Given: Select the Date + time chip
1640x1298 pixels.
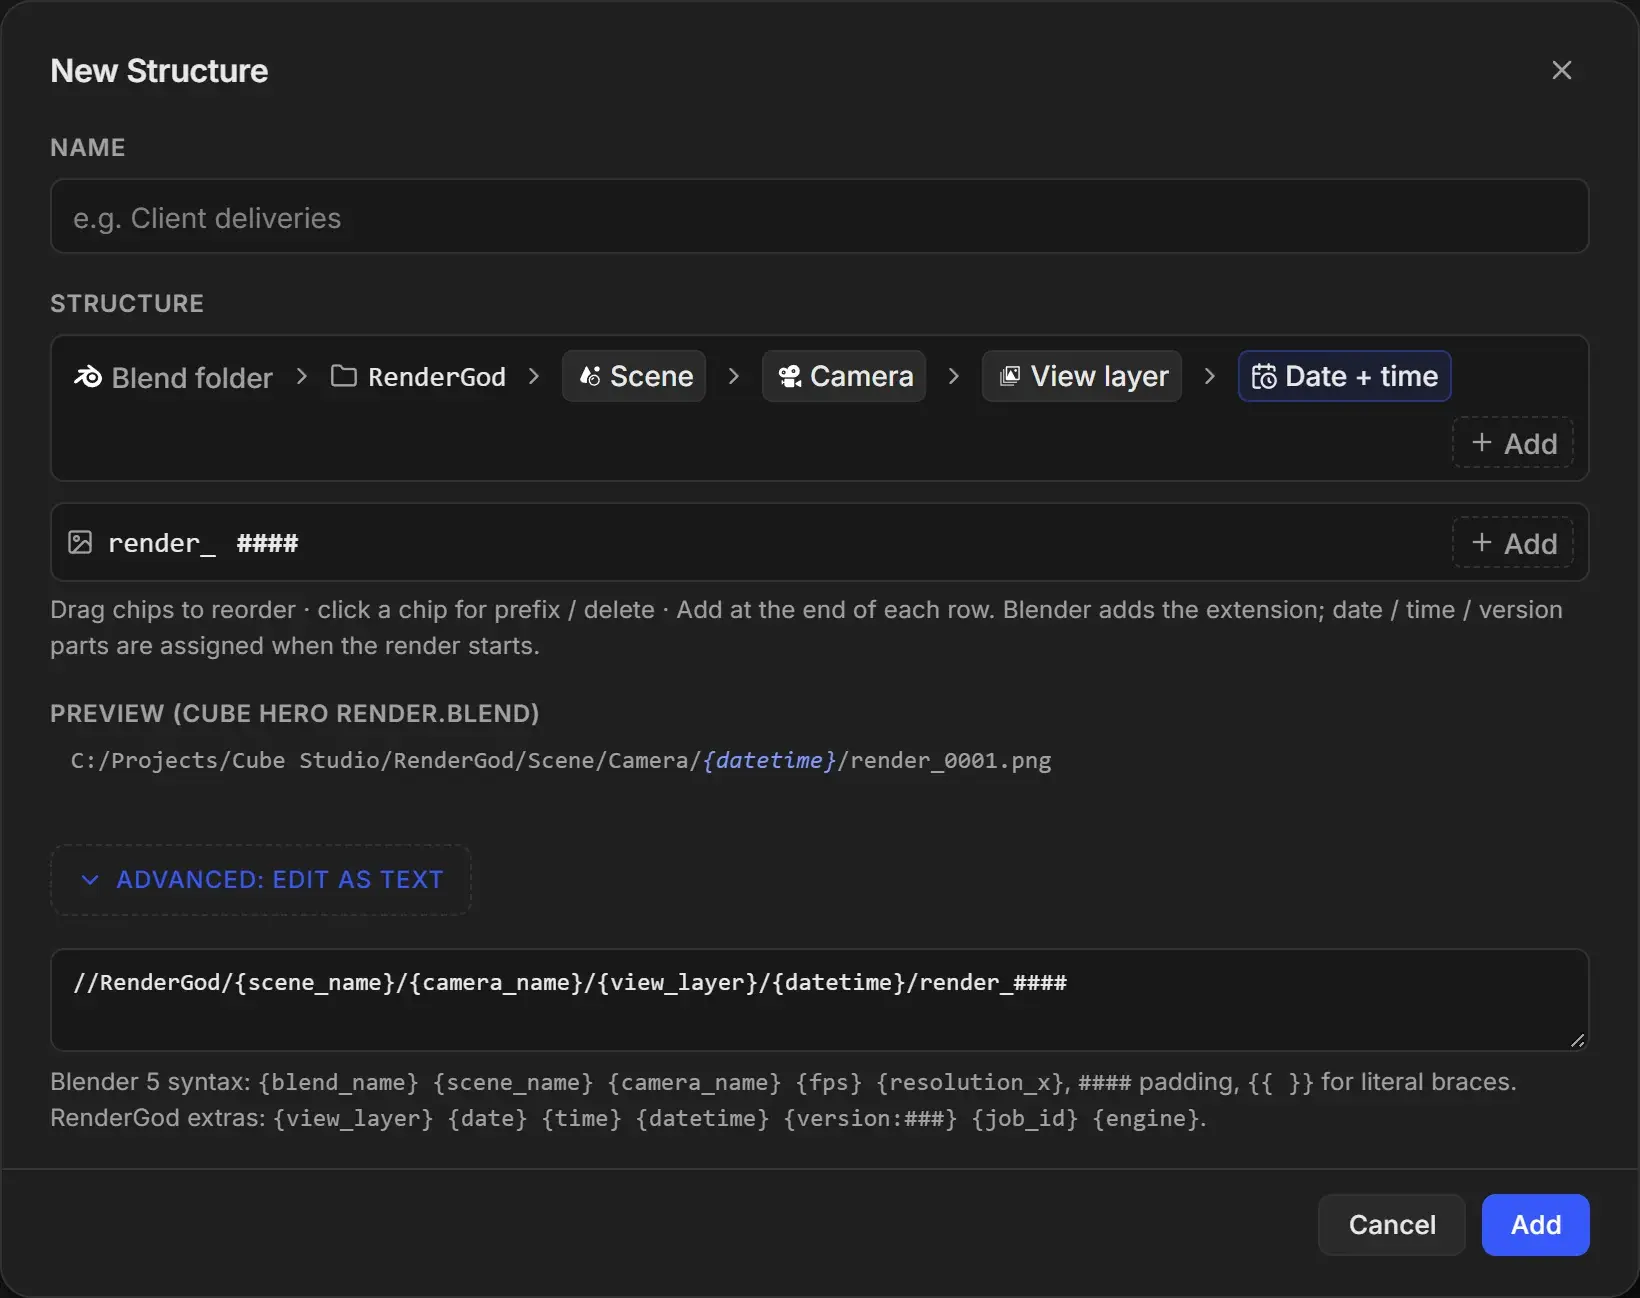Looking at the screenshot, I should click(1345, 376).
